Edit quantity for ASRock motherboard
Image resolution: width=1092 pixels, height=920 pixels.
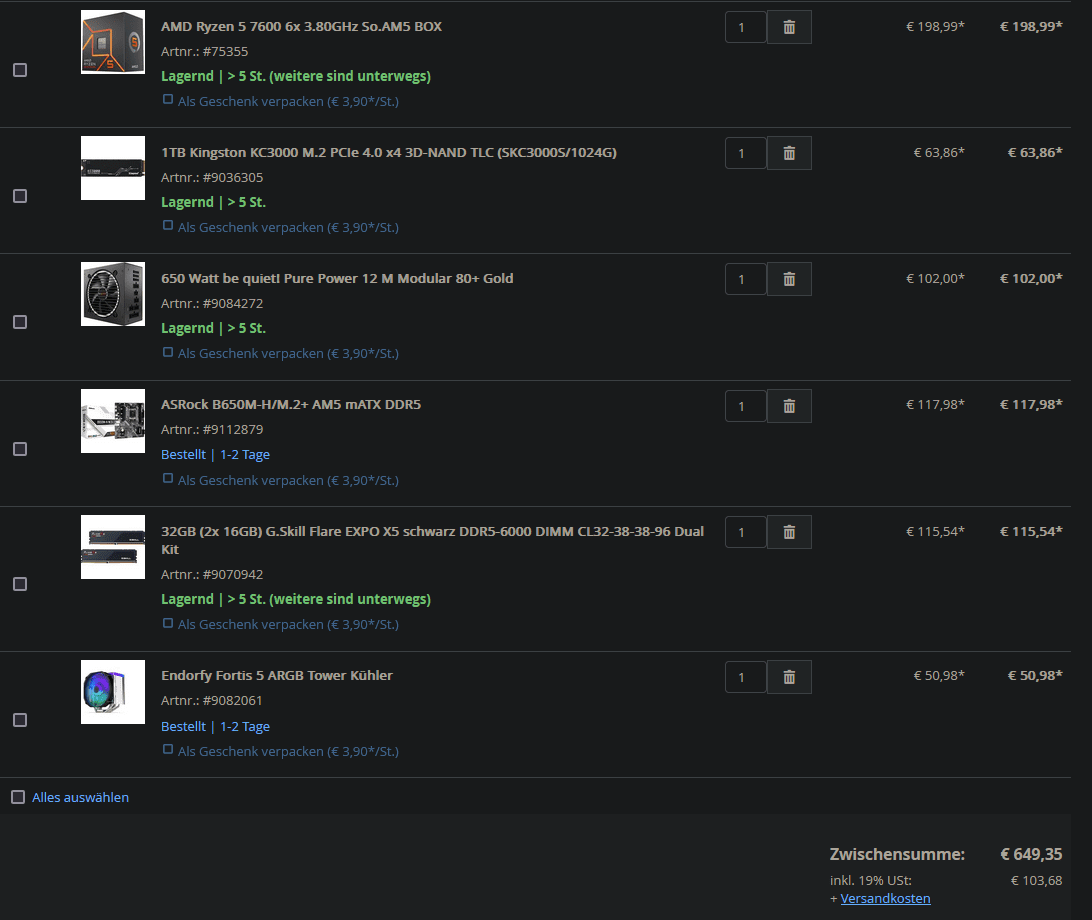click(746, 406)
